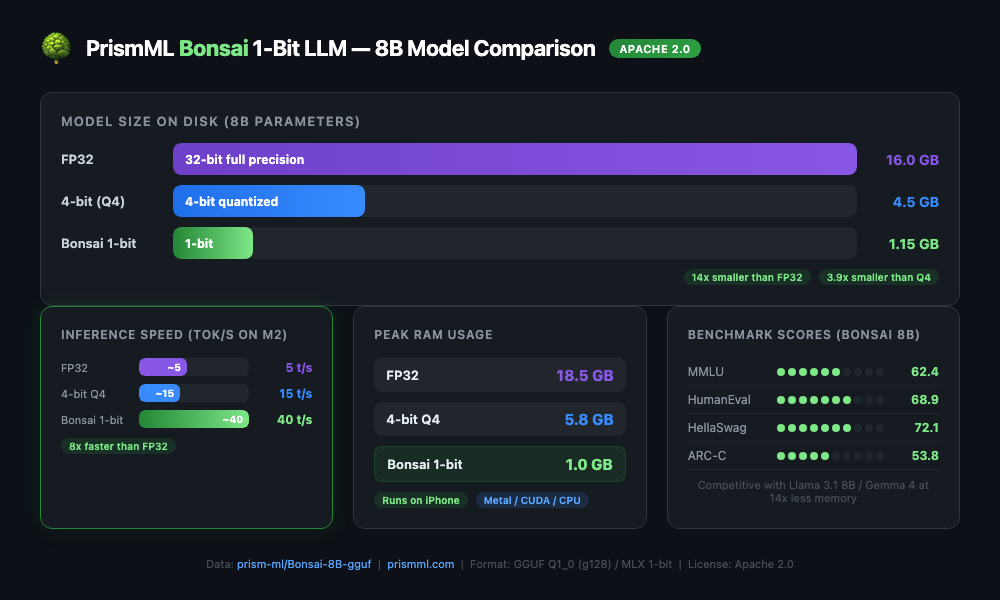This screenshot has width=1000, height=600.
Task: Click the '8x faster than FP32' badge
Action: [x=118, y=446]
